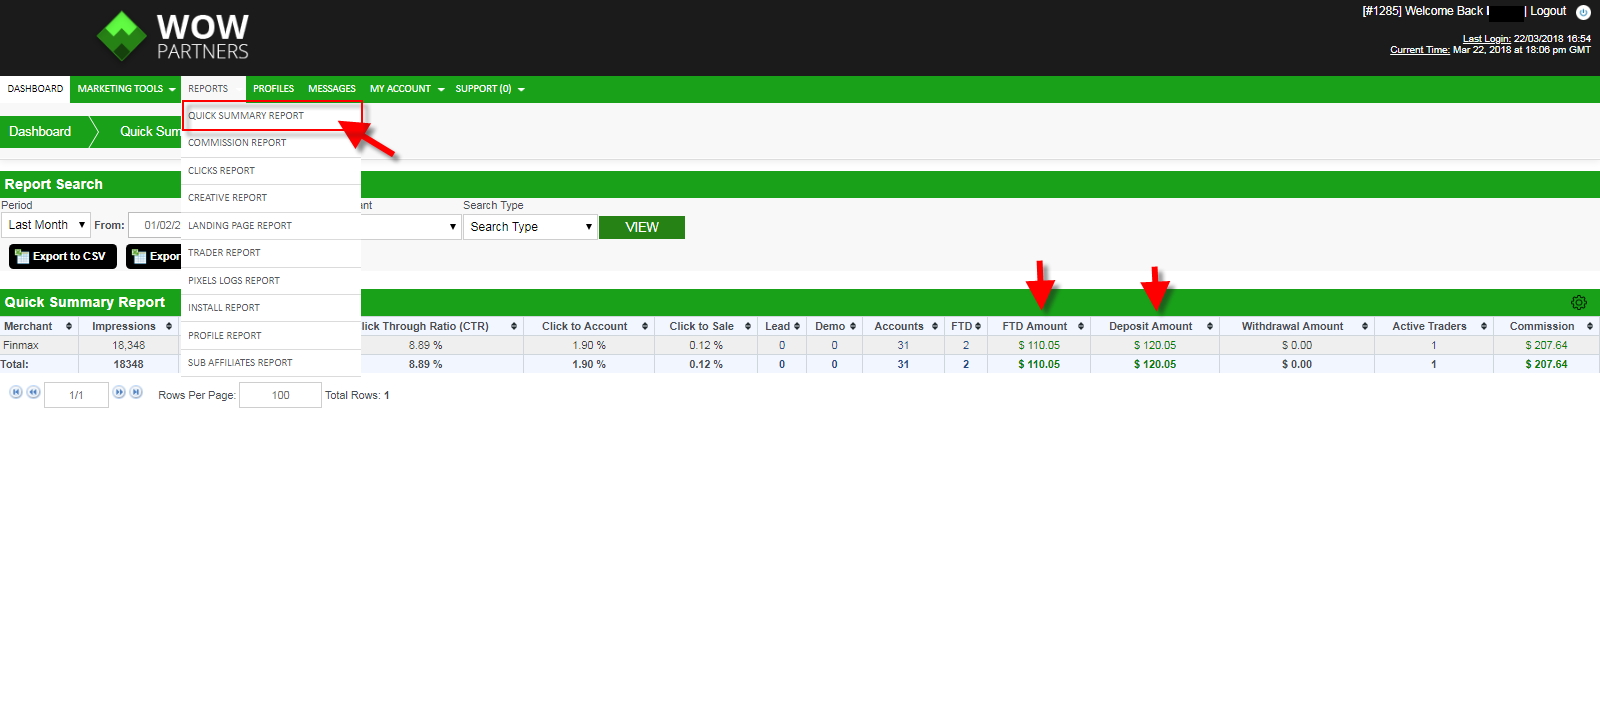Choose Trader Report in the menu

coord(224,253)
